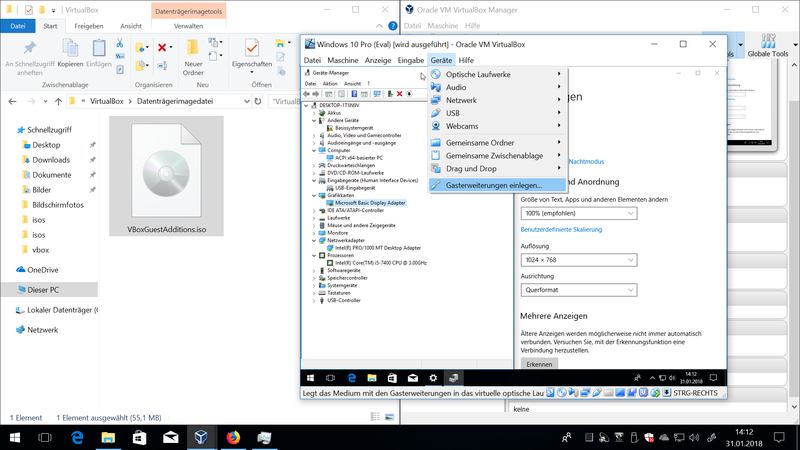Click the network indicator in VirtualBox status bar
The height and width of the screenshot is (450, 800).
[585, 393]
